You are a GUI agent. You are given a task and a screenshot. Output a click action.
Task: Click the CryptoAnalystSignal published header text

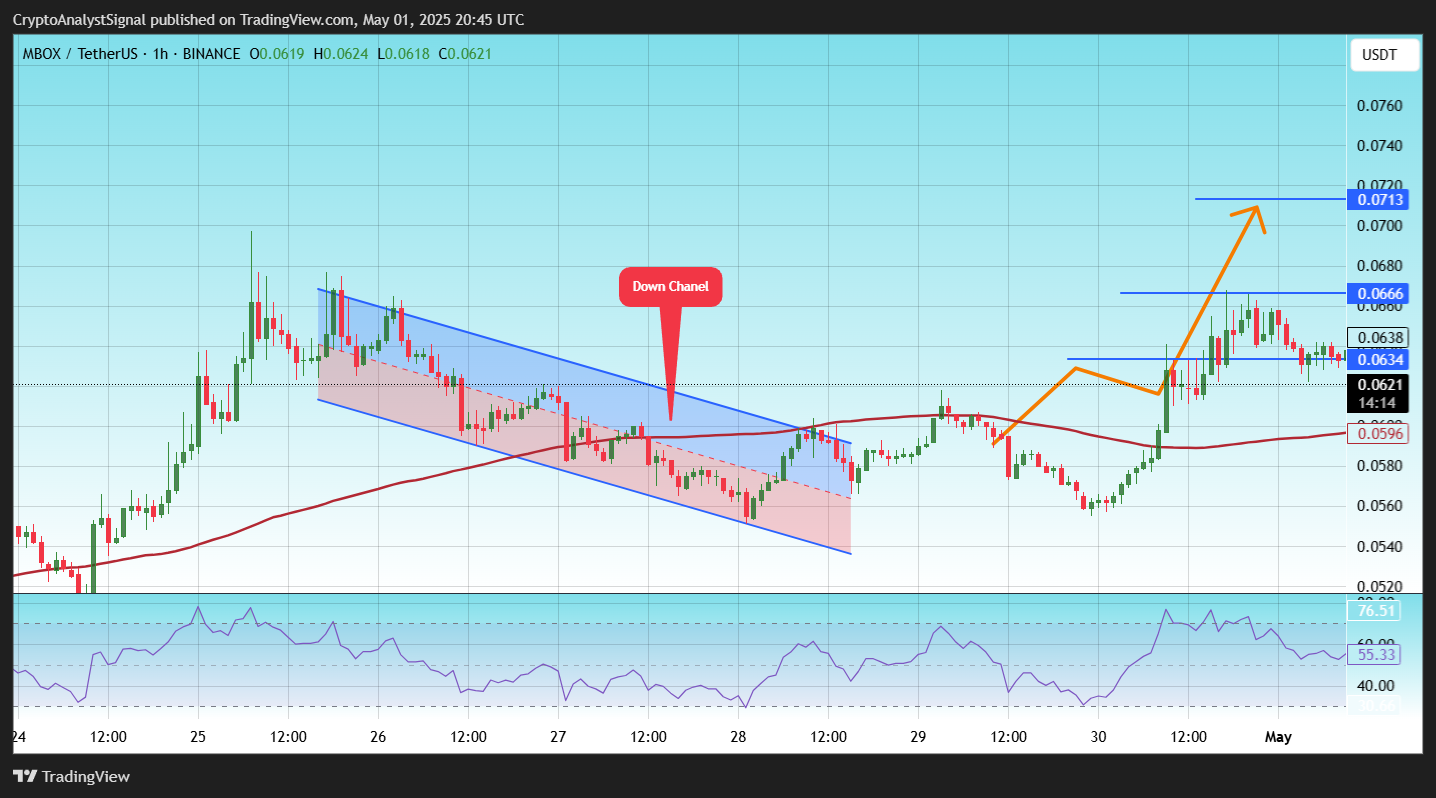coord(268,20)
